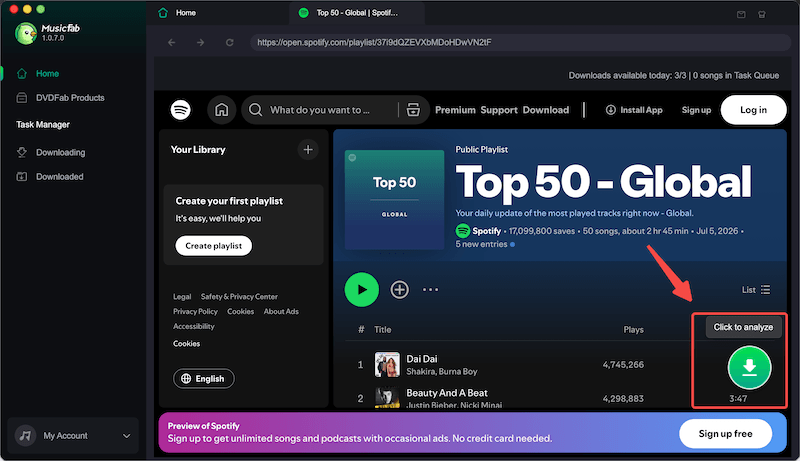Click Install App
Viewport: 800px width, 461px height.
coord(634,110)
